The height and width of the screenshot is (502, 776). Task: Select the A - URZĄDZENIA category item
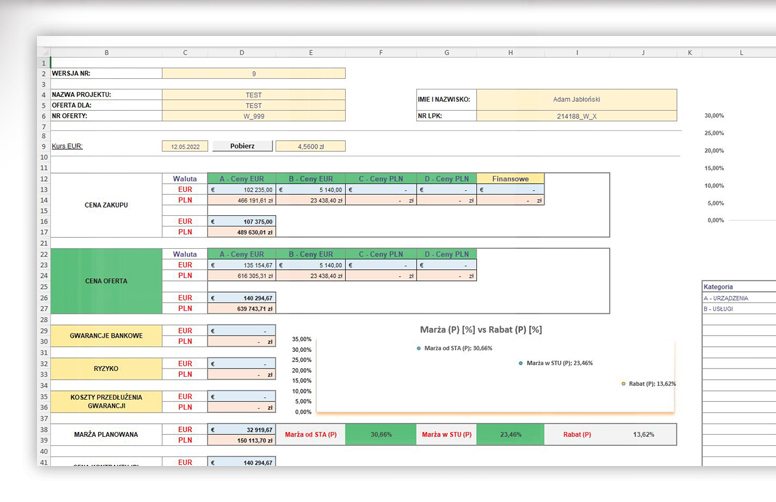point(726,298)
